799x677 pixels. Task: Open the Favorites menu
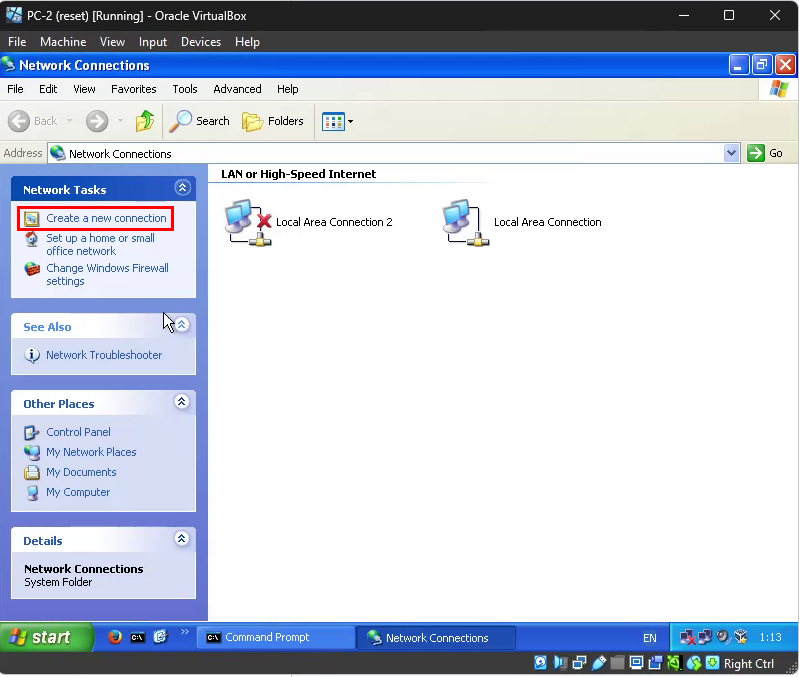pyautogui.click(x=134, y=89)
